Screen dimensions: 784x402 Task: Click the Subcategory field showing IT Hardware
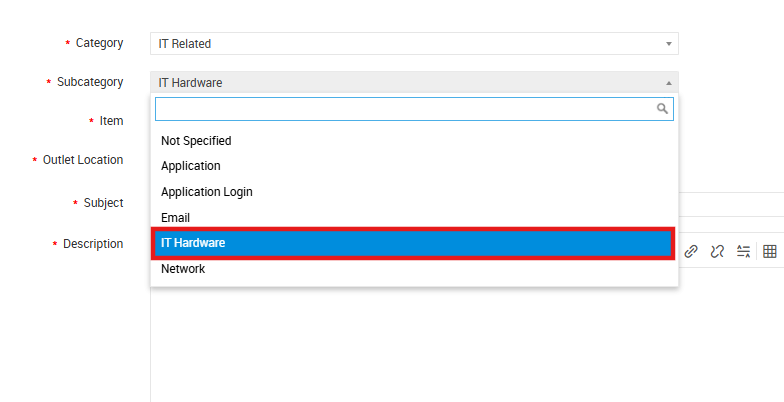coord(400,83)
